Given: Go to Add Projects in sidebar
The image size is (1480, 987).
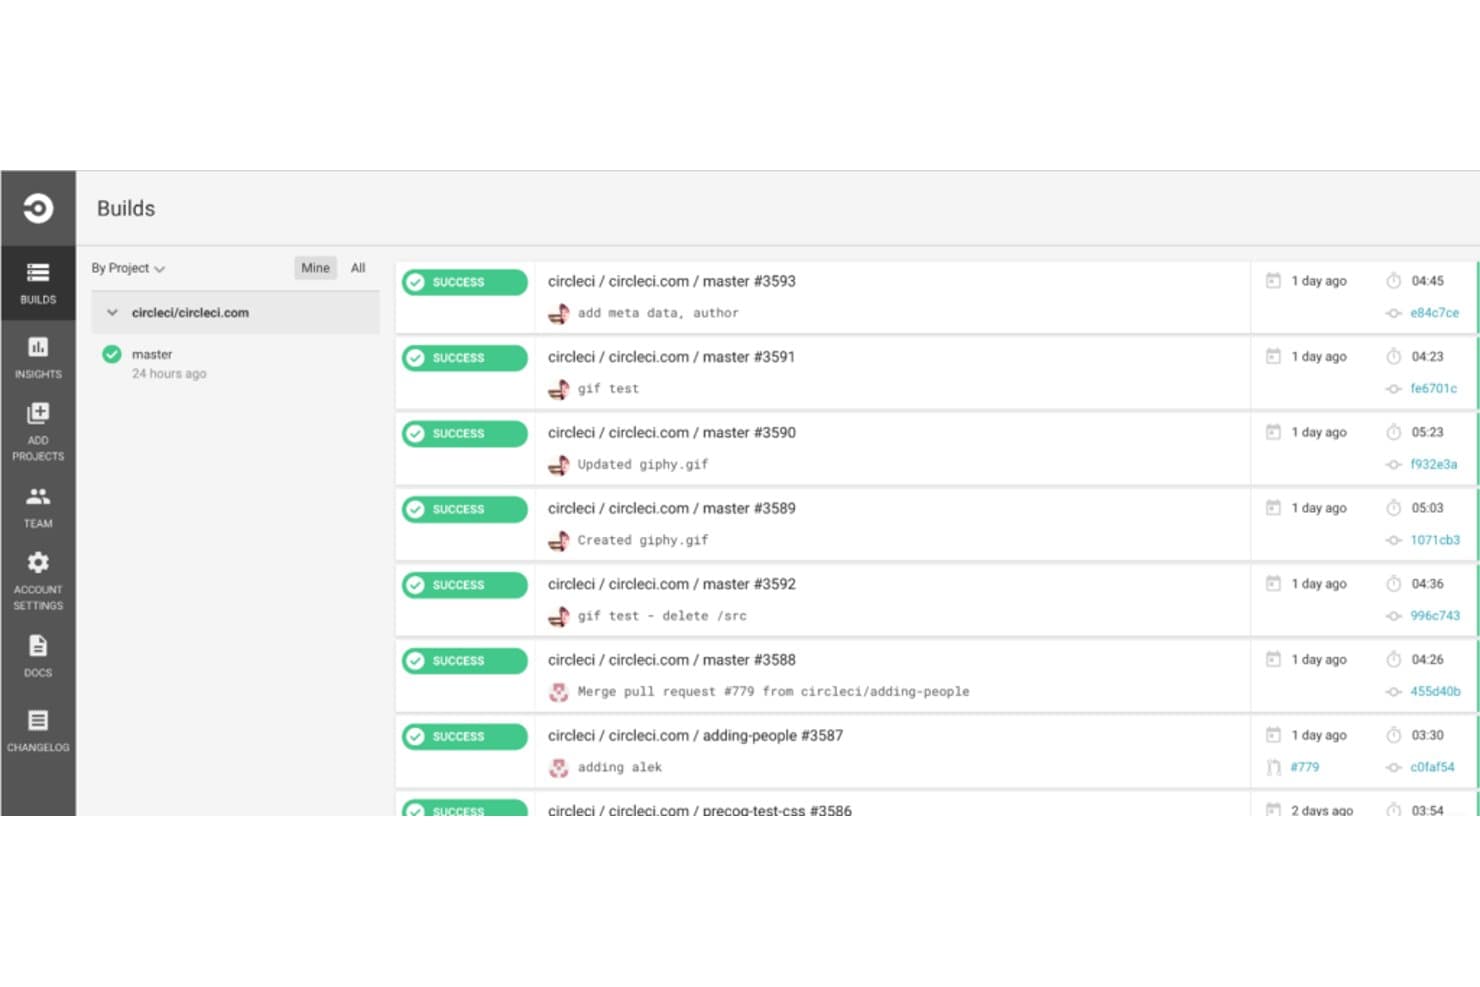Looking at the screenshot, I should click(38, 432).
